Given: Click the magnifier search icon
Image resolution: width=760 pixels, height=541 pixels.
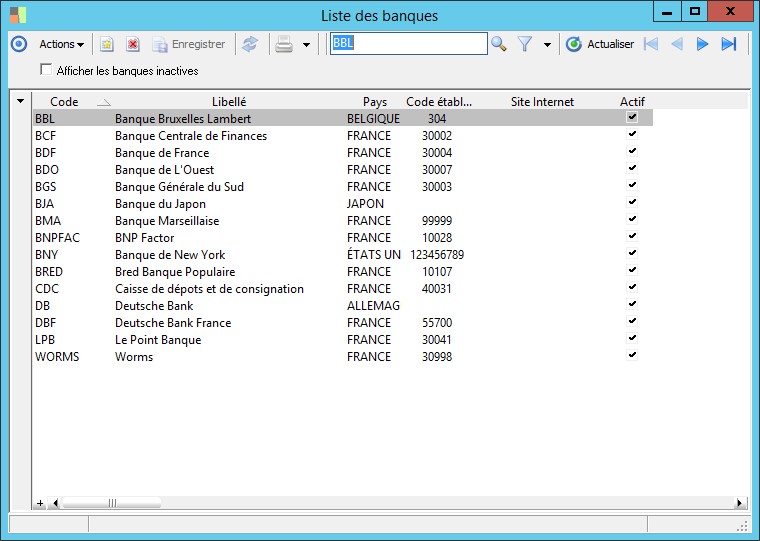Looking at the screenshot, I should click(498, 44).
